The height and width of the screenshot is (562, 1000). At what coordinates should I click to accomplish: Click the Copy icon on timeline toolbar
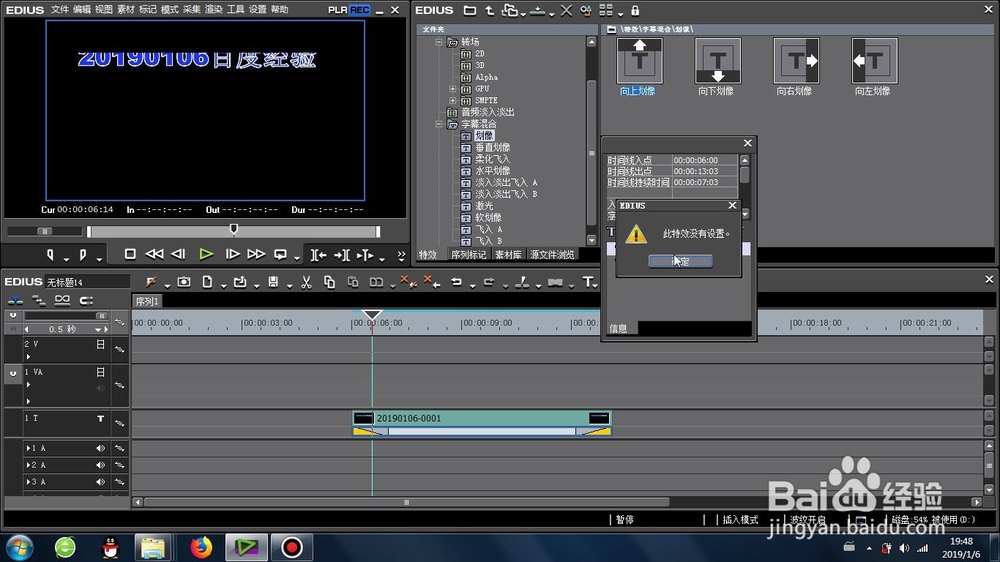[329, 282]
